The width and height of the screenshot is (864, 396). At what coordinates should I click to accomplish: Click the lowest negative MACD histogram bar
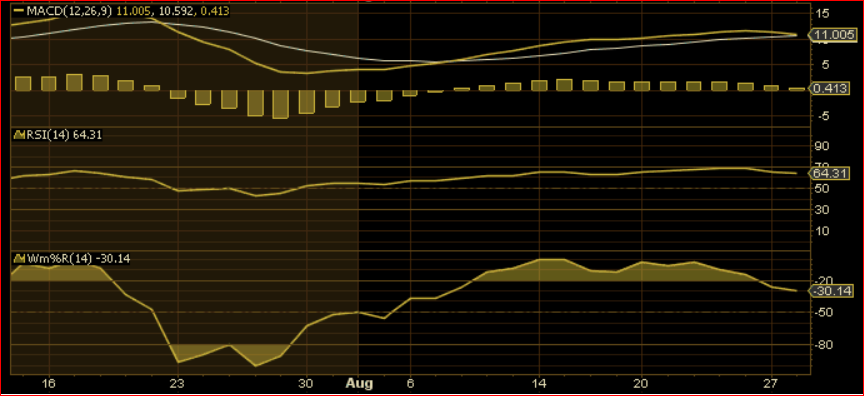(280, 104)
